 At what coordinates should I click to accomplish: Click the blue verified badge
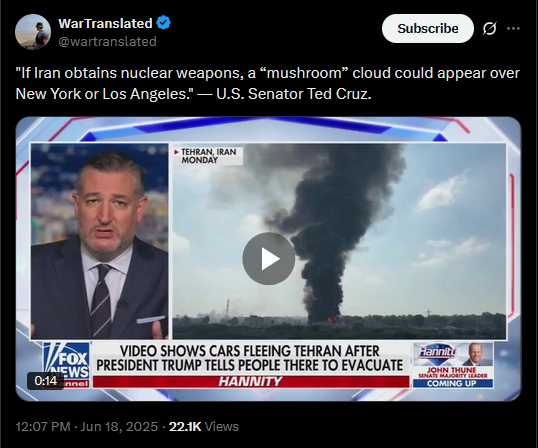163,23
